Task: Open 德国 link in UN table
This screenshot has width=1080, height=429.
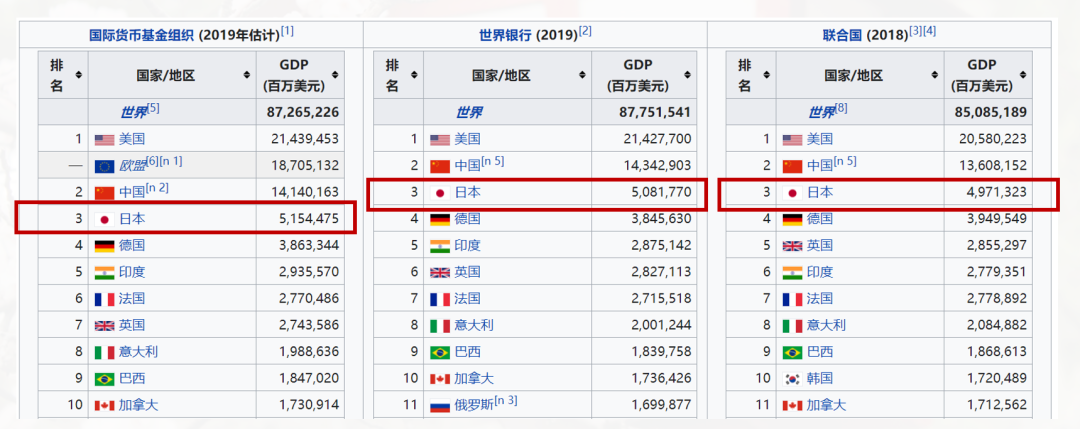Action: tap(820, 219)
